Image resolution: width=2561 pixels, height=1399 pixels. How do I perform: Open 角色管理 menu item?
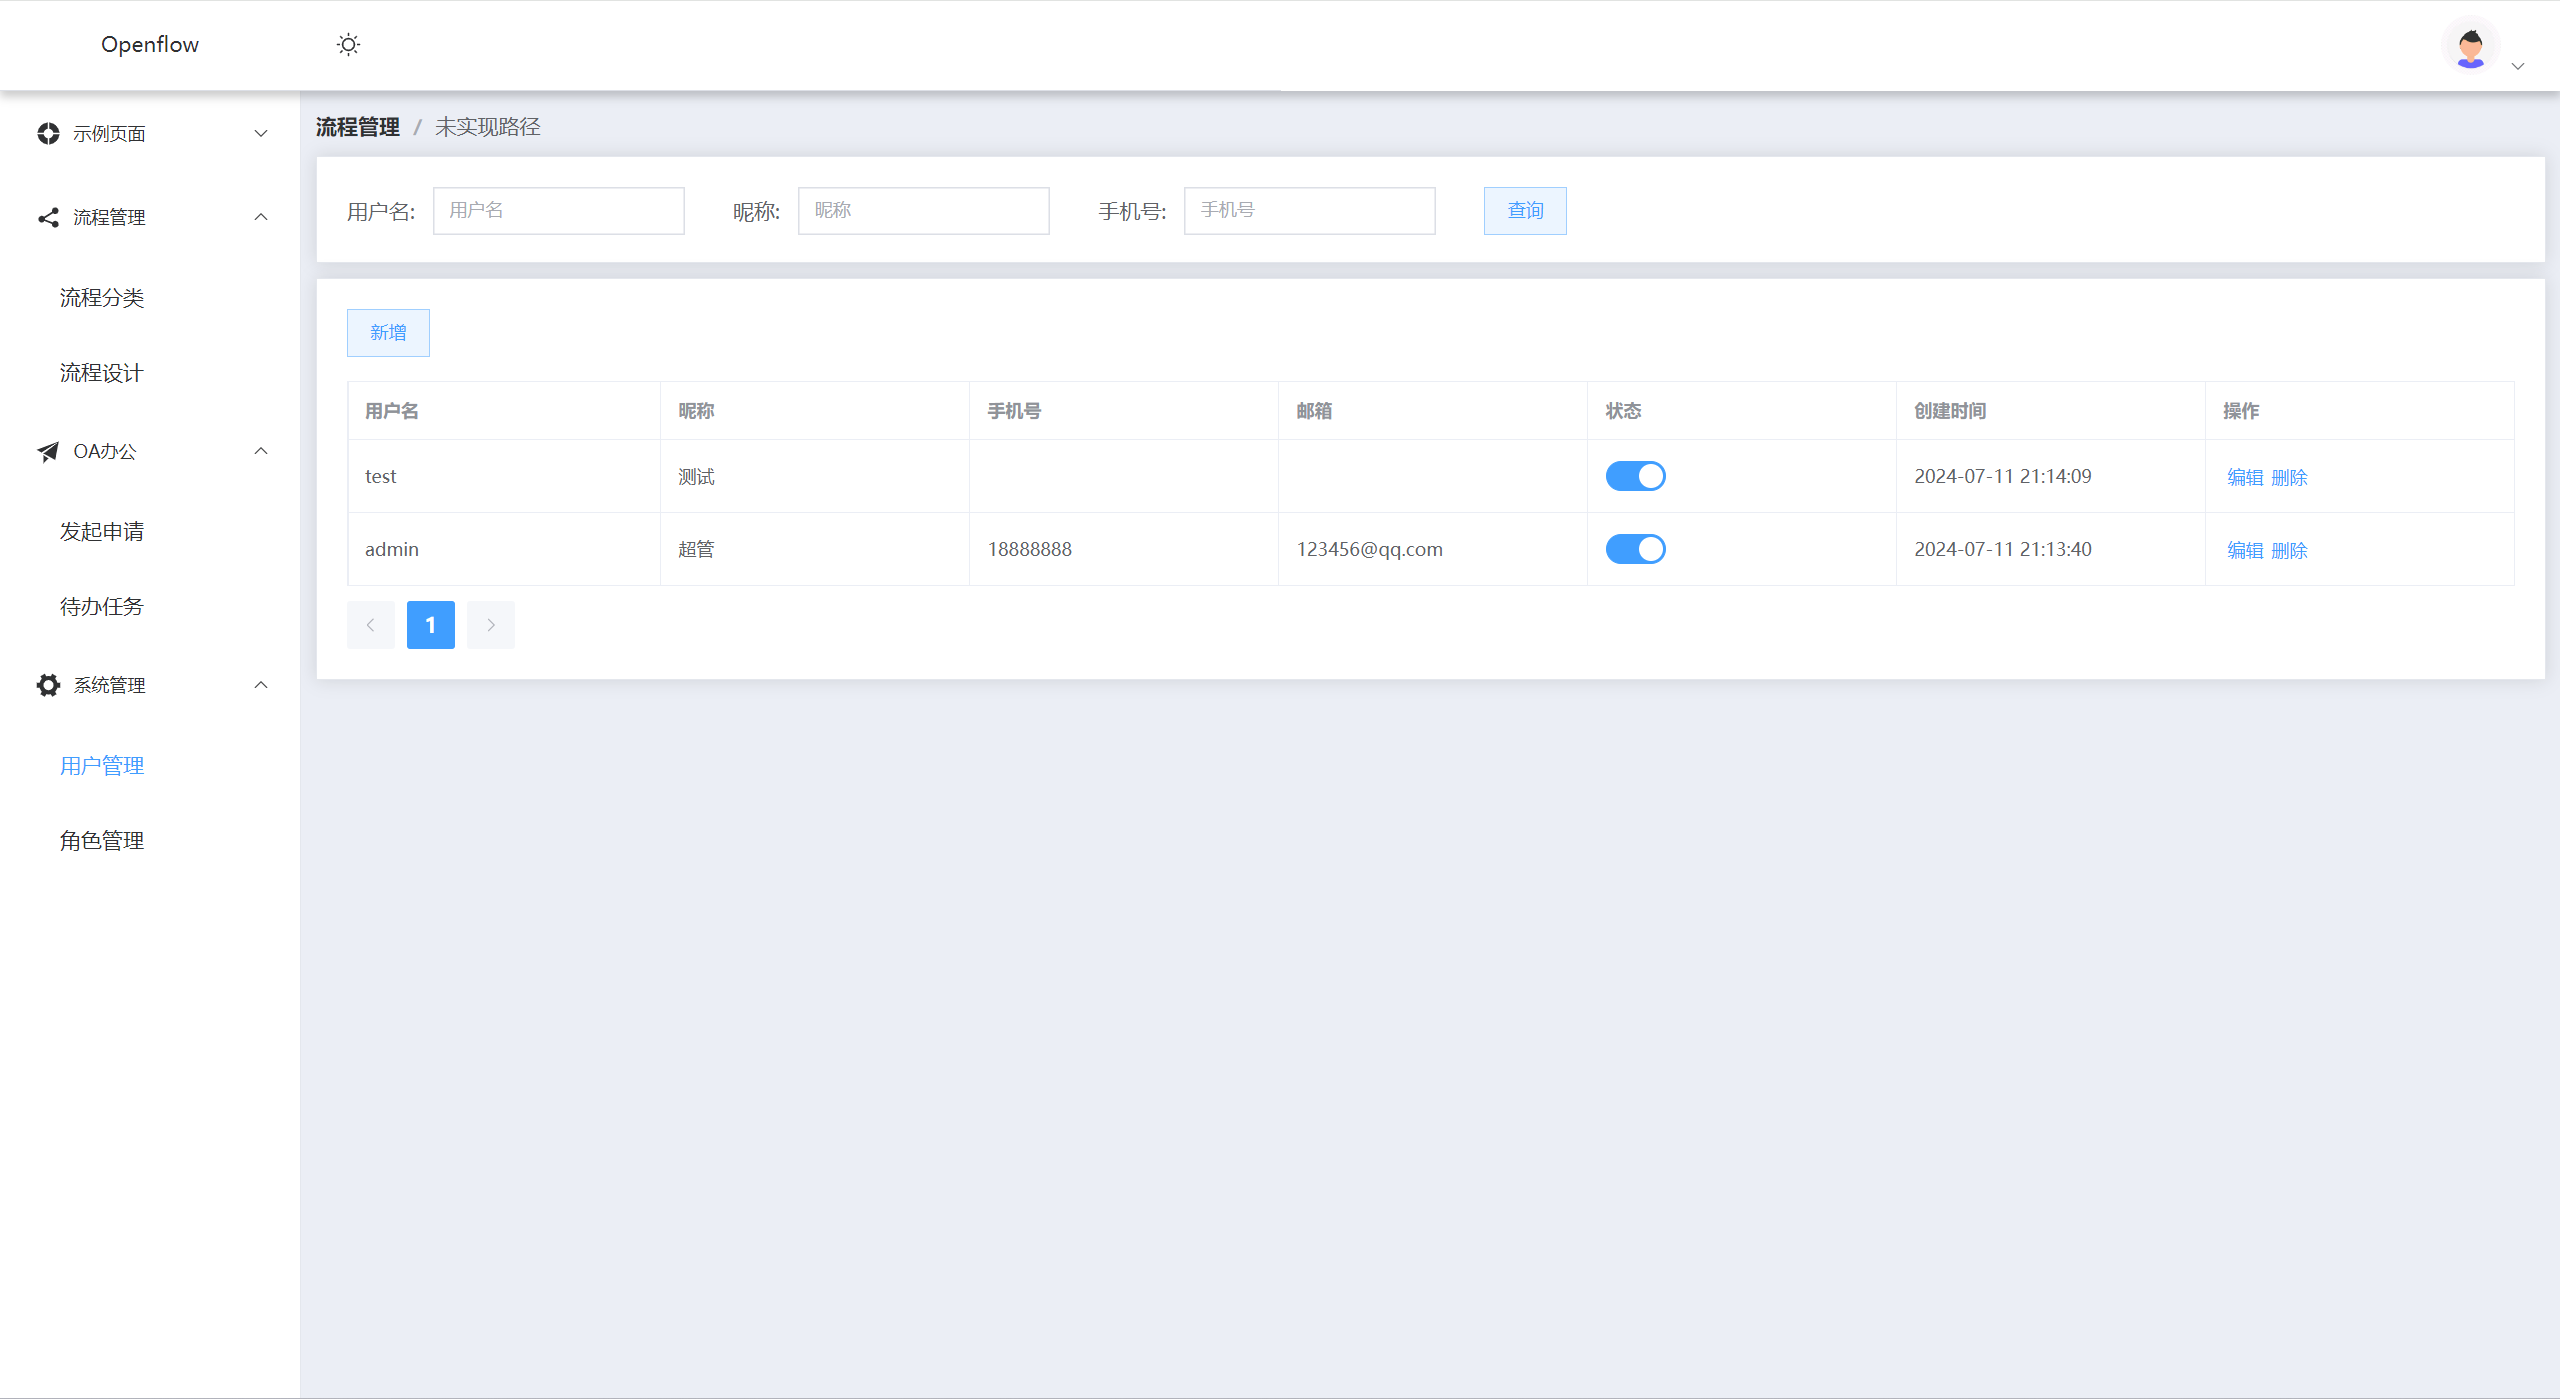(x=102, y=841)
